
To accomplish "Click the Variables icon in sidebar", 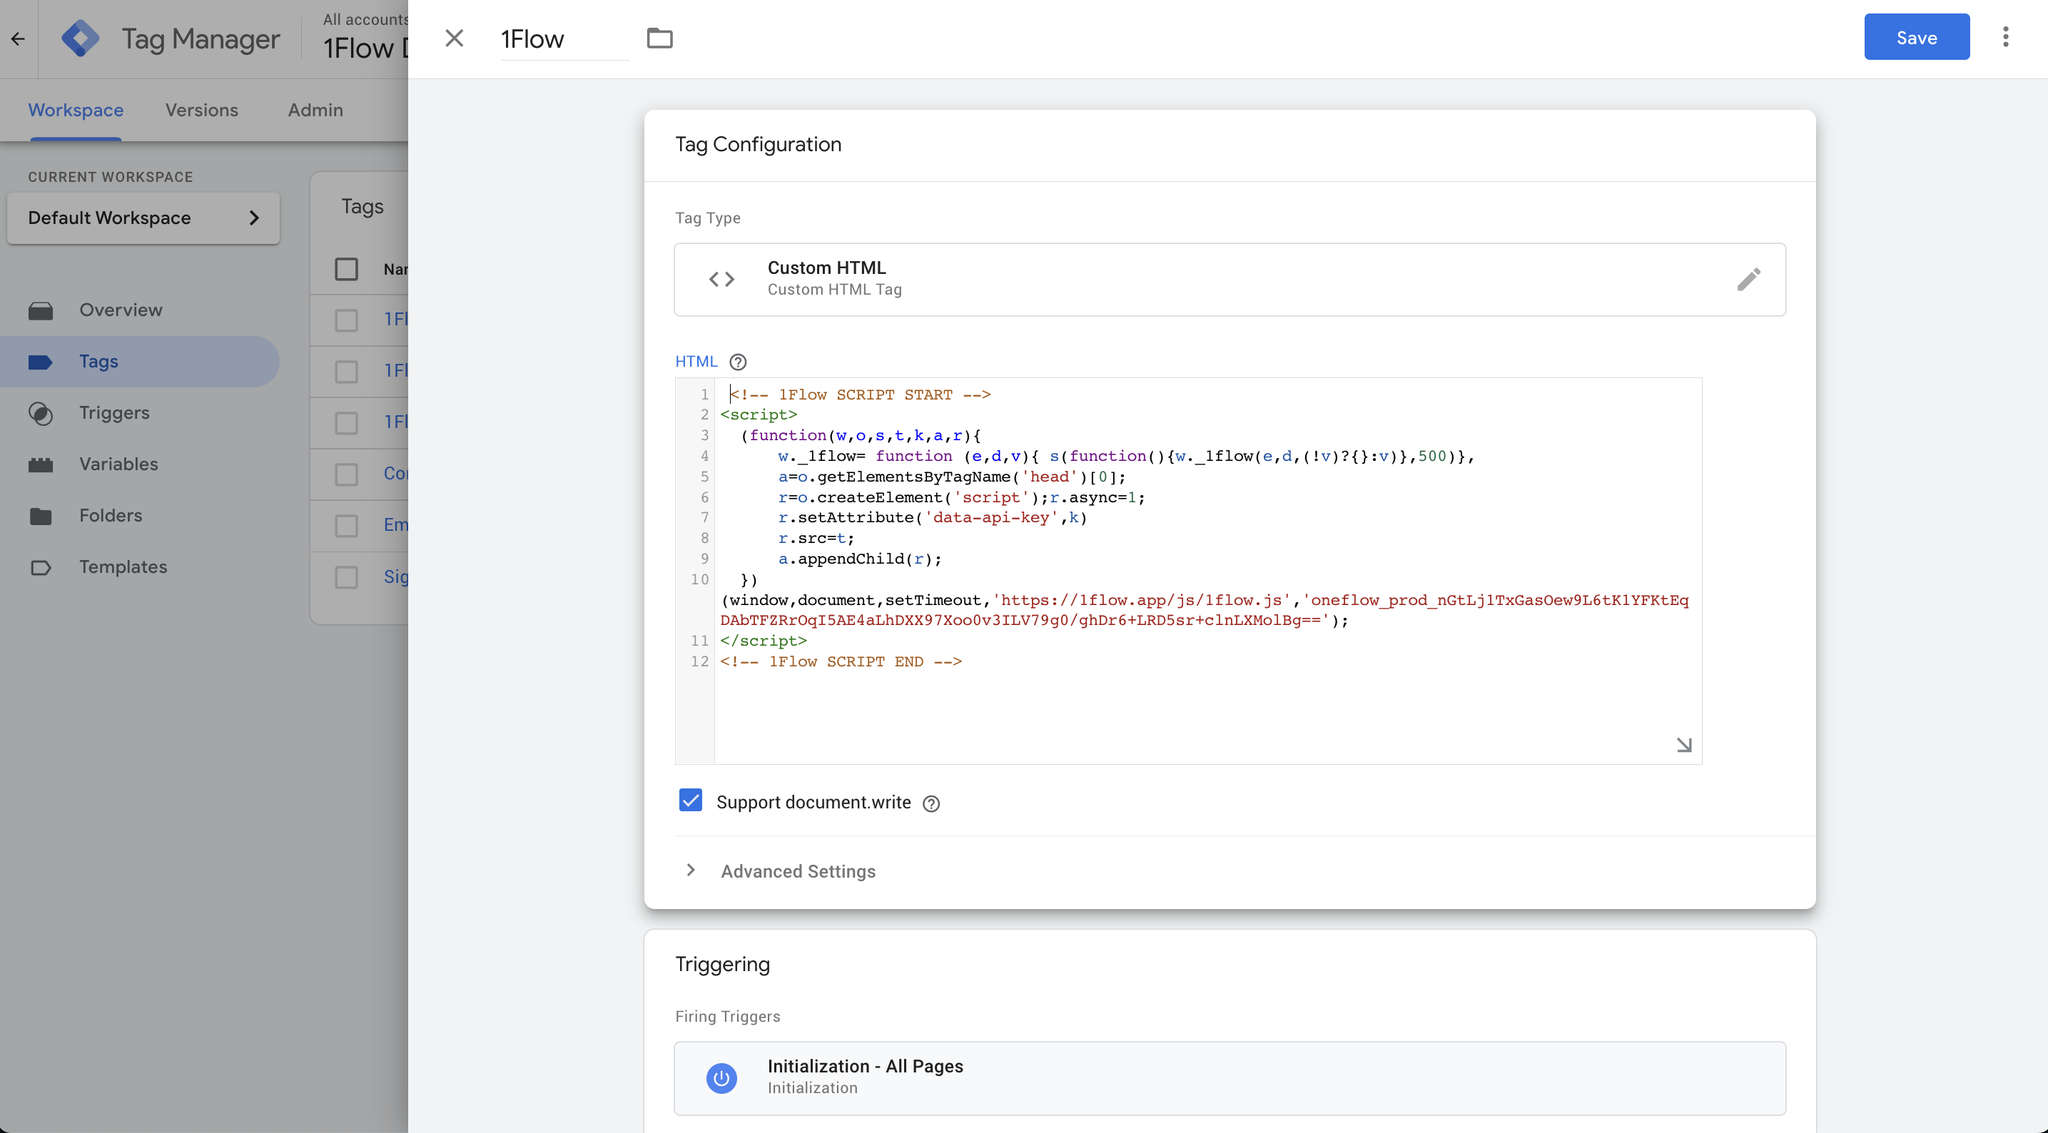I will coord(41,465).
